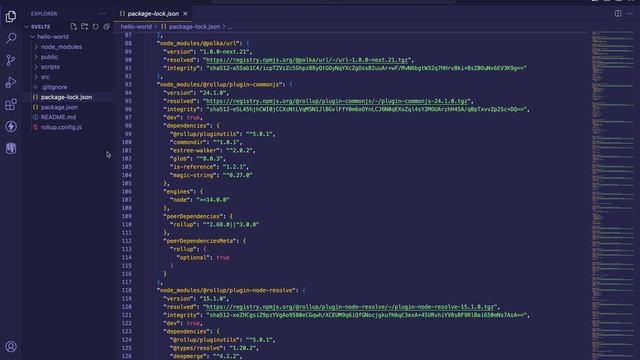640x360 pixels.
Task: Open the Accounts menu icon
Action: pyautogui.click(x=11, y=347)
